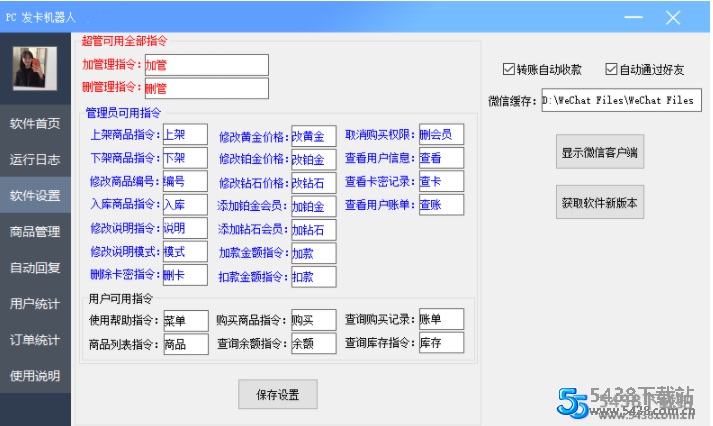
Task: Select the 查询库存指令 input field
Action: click(441, 343)
